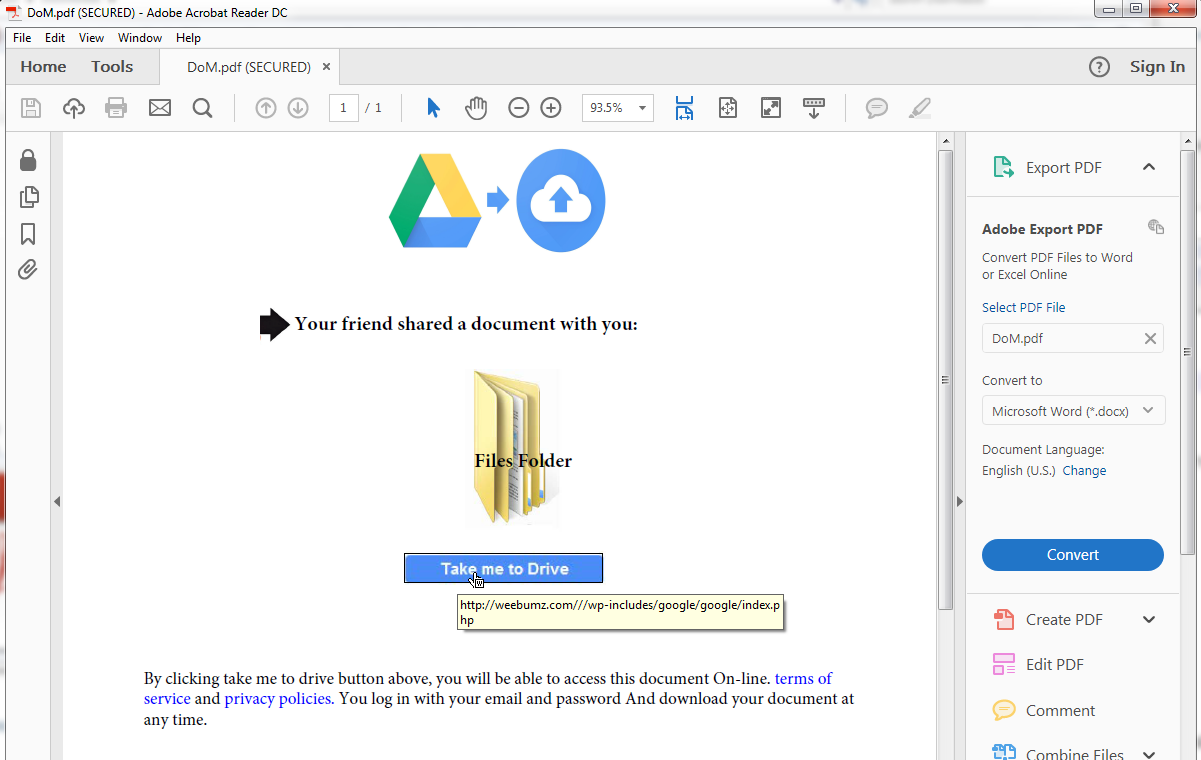Click the Save file floppy icon

click(31, 107)
